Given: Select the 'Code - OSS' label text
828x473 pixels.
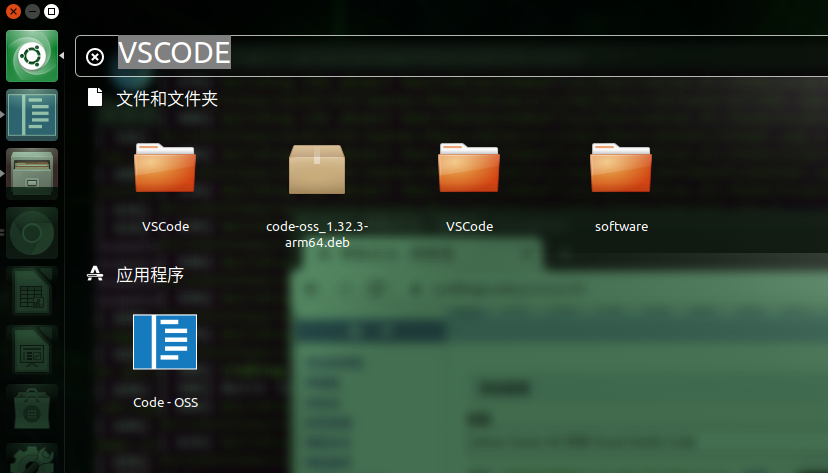Looking at the screenshot, I should [165, 402].
